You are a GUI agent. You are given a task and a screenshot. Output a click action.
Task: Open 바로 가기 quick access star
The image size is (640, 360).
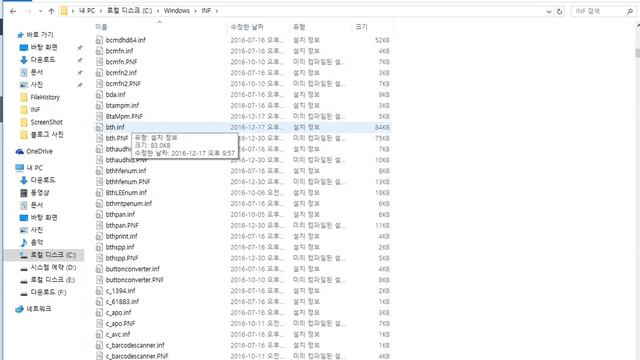click(20, 35)
